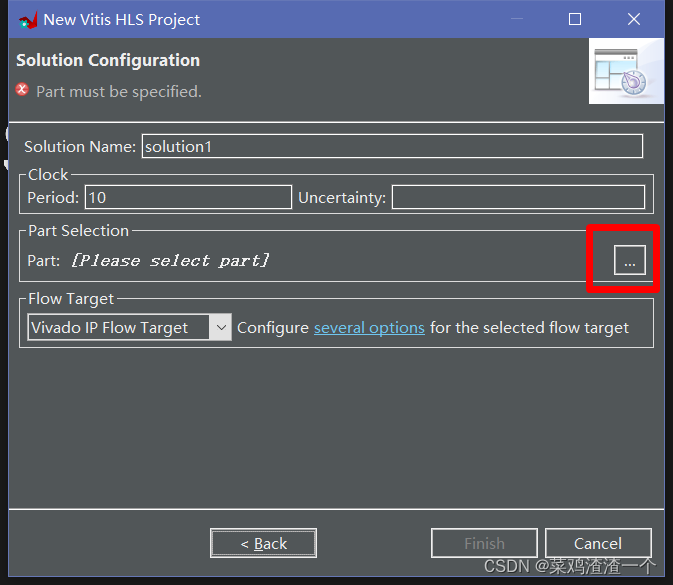Click the Finish button
This screenshot has height=585, width=673.
484,543
